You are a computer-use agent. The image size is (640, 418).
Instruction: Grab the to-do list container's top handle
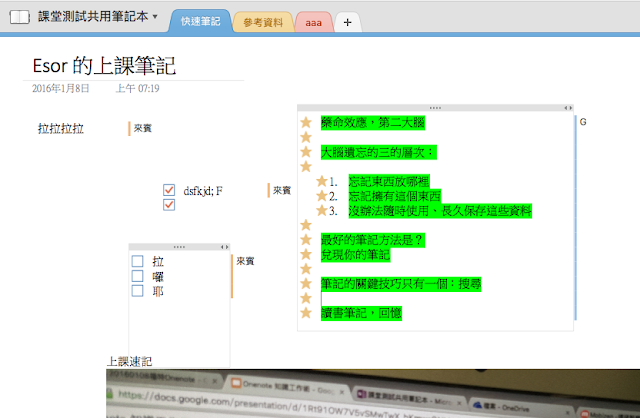coord(179,247)
